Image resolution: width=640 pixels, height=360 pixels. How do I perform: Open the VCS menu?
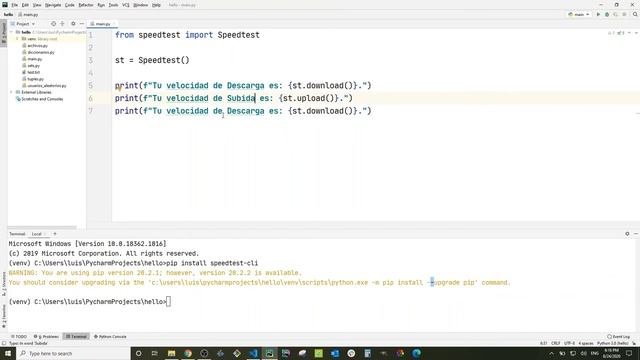tap(126, 5)
